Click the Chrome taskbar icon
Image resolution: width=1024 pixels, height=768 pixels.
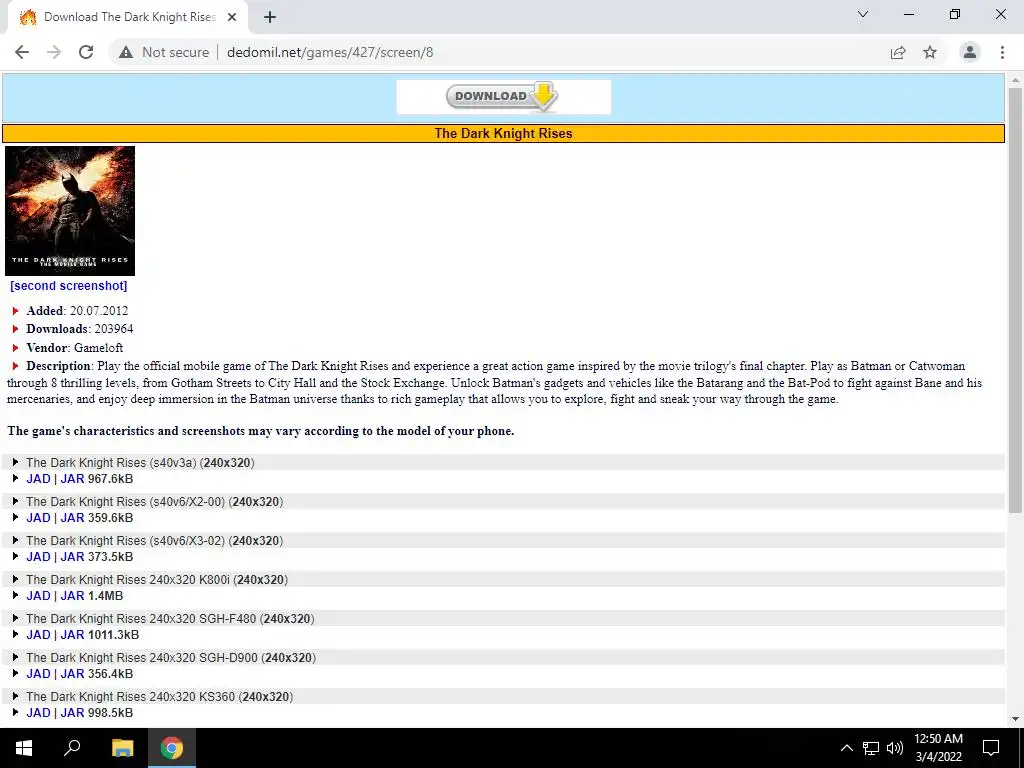coord(172,748)
